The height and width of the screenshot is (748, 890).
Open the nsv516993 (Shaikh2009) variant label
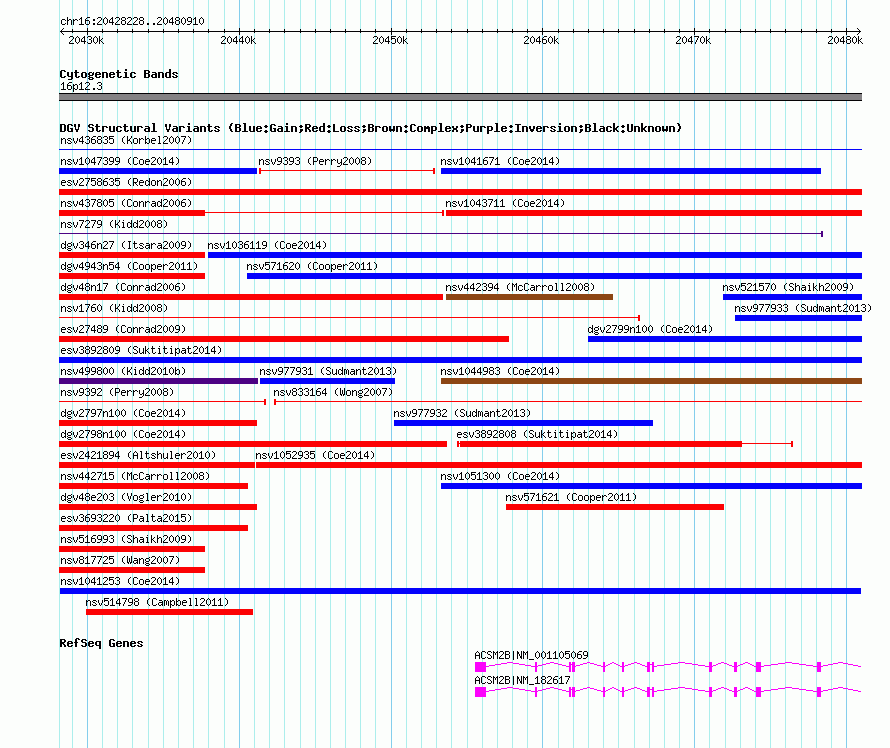click(126, 539)
